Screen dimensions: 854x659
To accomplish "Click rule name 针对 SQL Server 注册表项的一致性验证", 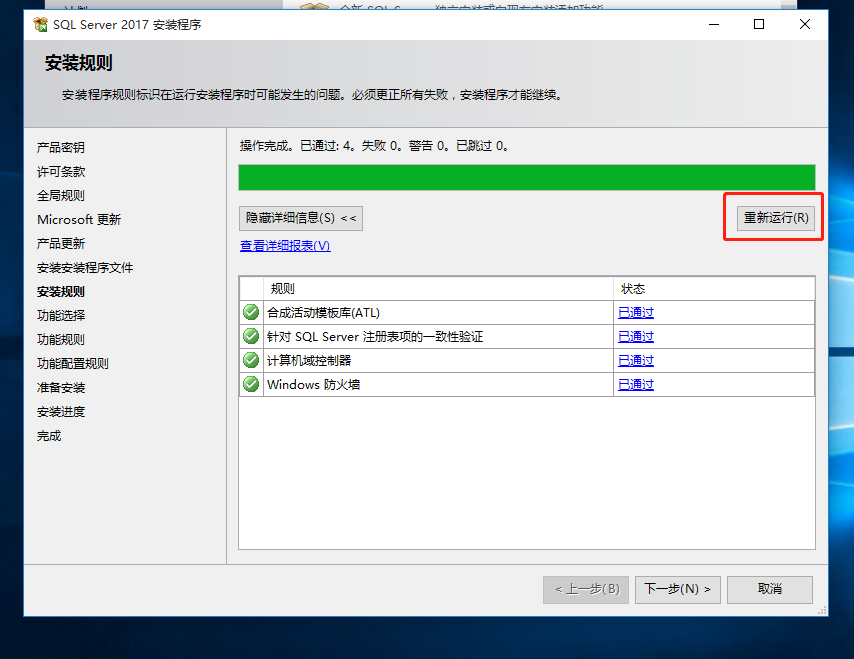I will click(375, 337).
